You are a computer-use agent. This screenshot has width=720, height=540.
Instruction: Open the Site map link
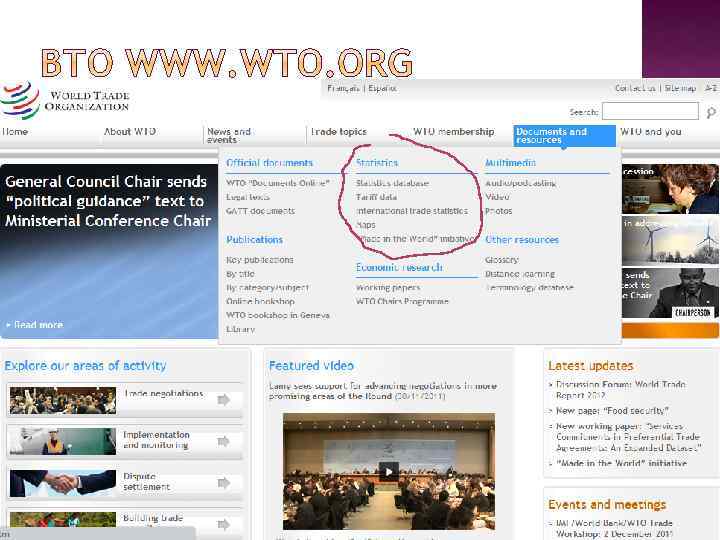(x=680, y=88)
